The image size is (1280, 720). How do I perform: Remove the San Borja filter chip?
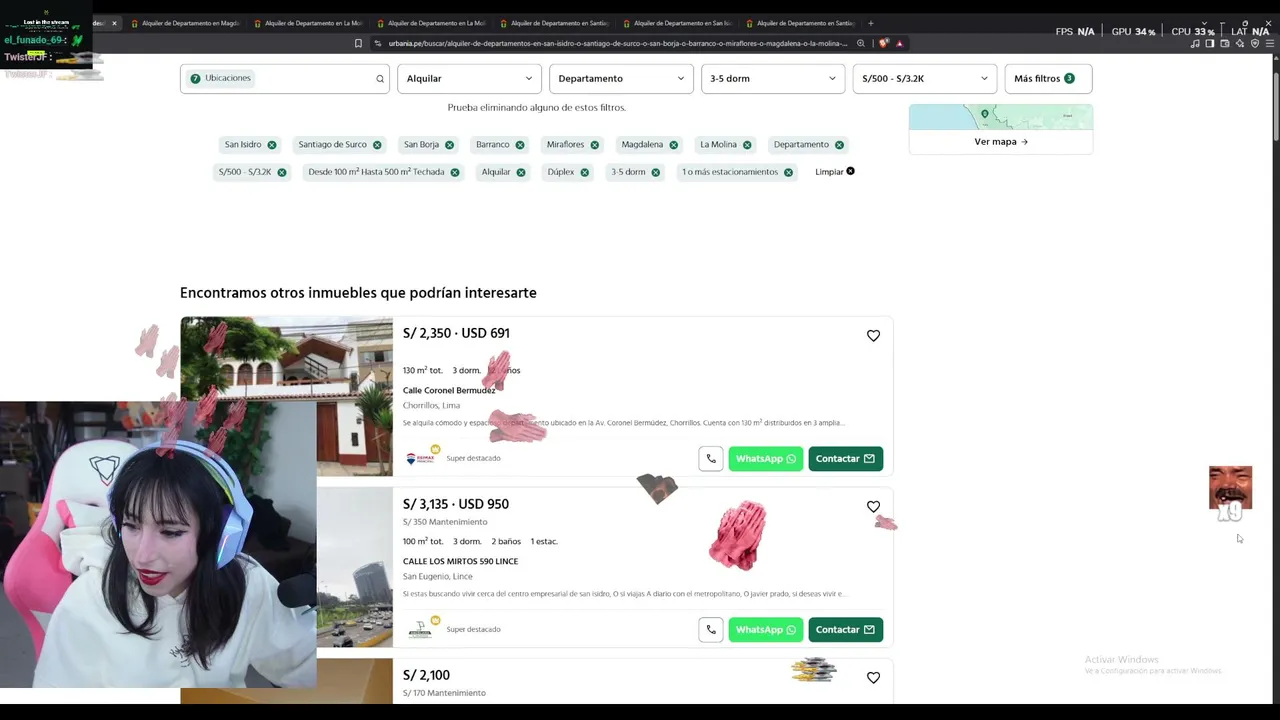[x=449, y=145]
